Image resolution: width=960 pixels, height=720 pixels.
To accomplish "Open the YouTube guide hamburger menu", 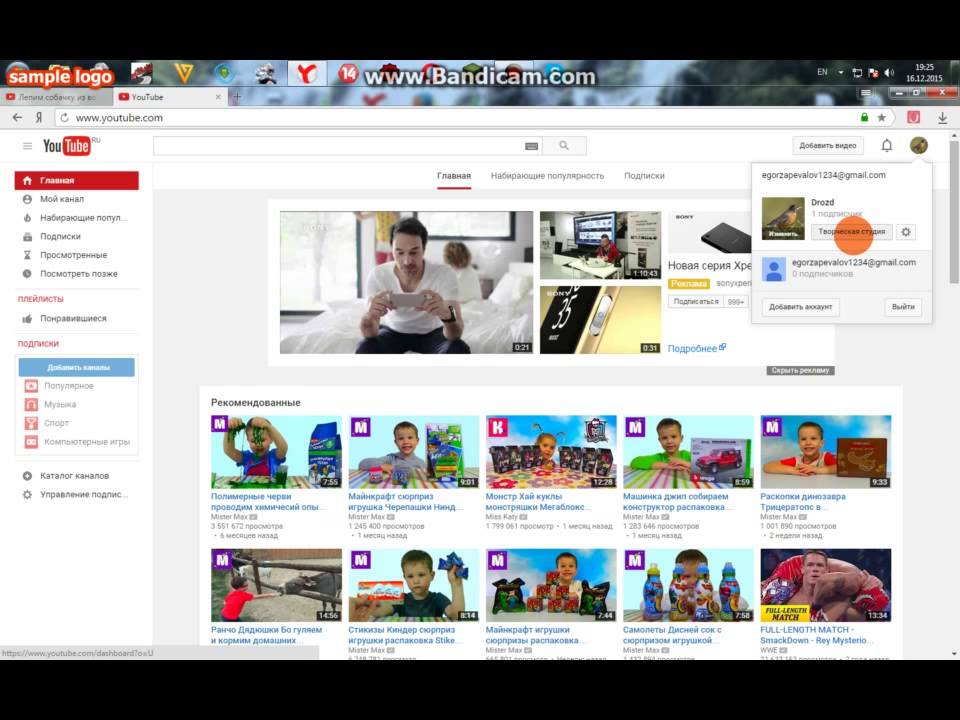I will [x=28, y=146].
